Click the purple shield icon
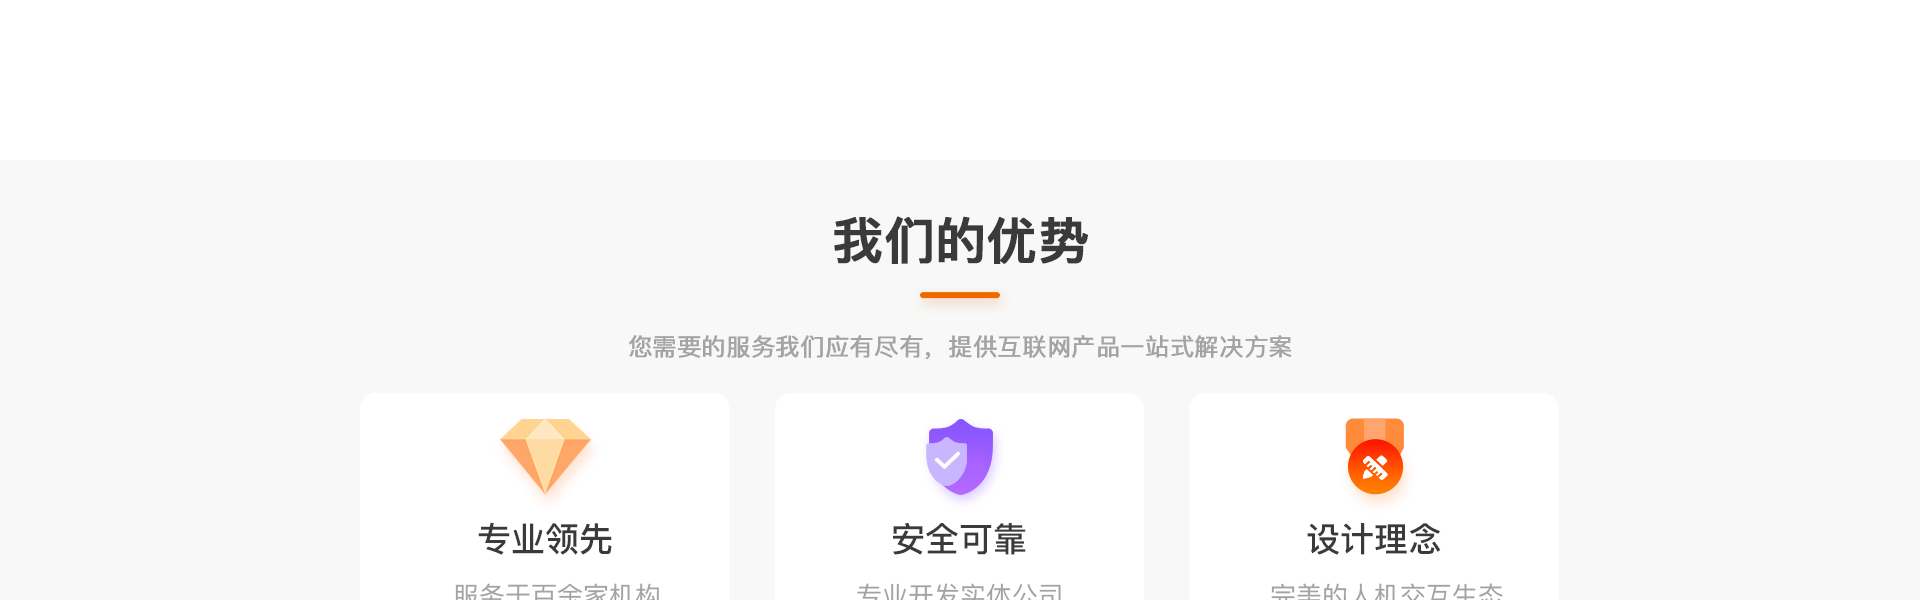The width and height of the screenshot is (1920, 600). click(960, 457)
